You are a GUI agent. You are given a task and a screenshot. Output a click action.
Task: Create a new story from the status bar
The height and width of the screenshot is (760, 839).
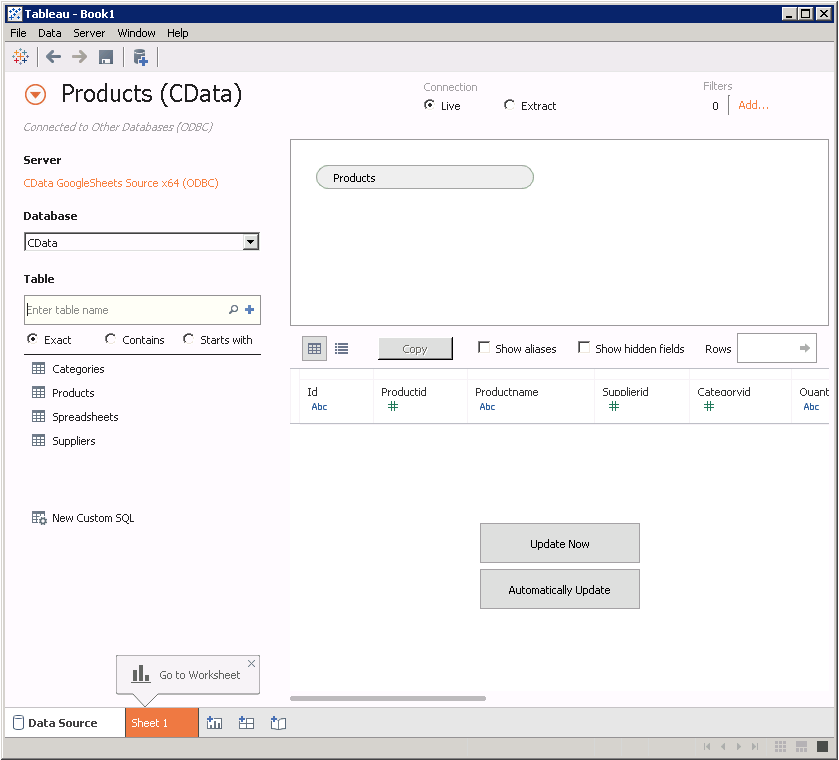(278, 722)
